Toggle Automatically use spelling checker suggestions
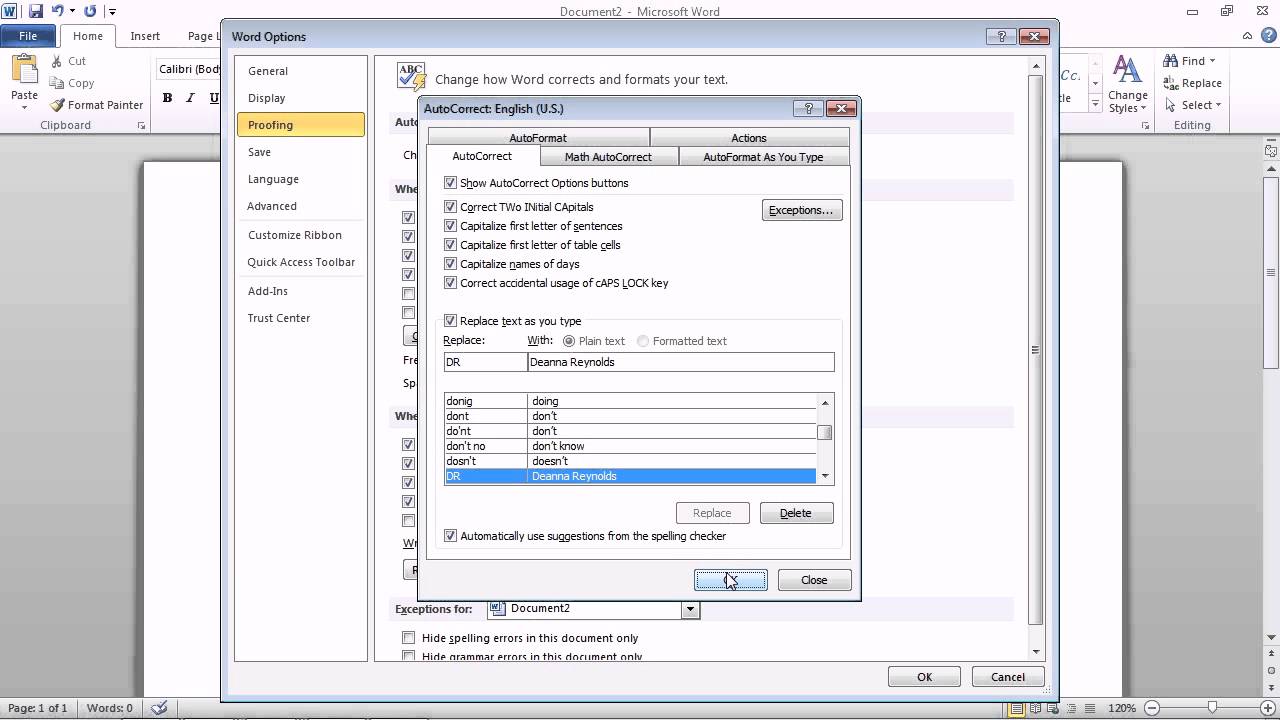This screenshot has height=720, width=1280. (450, 536)
